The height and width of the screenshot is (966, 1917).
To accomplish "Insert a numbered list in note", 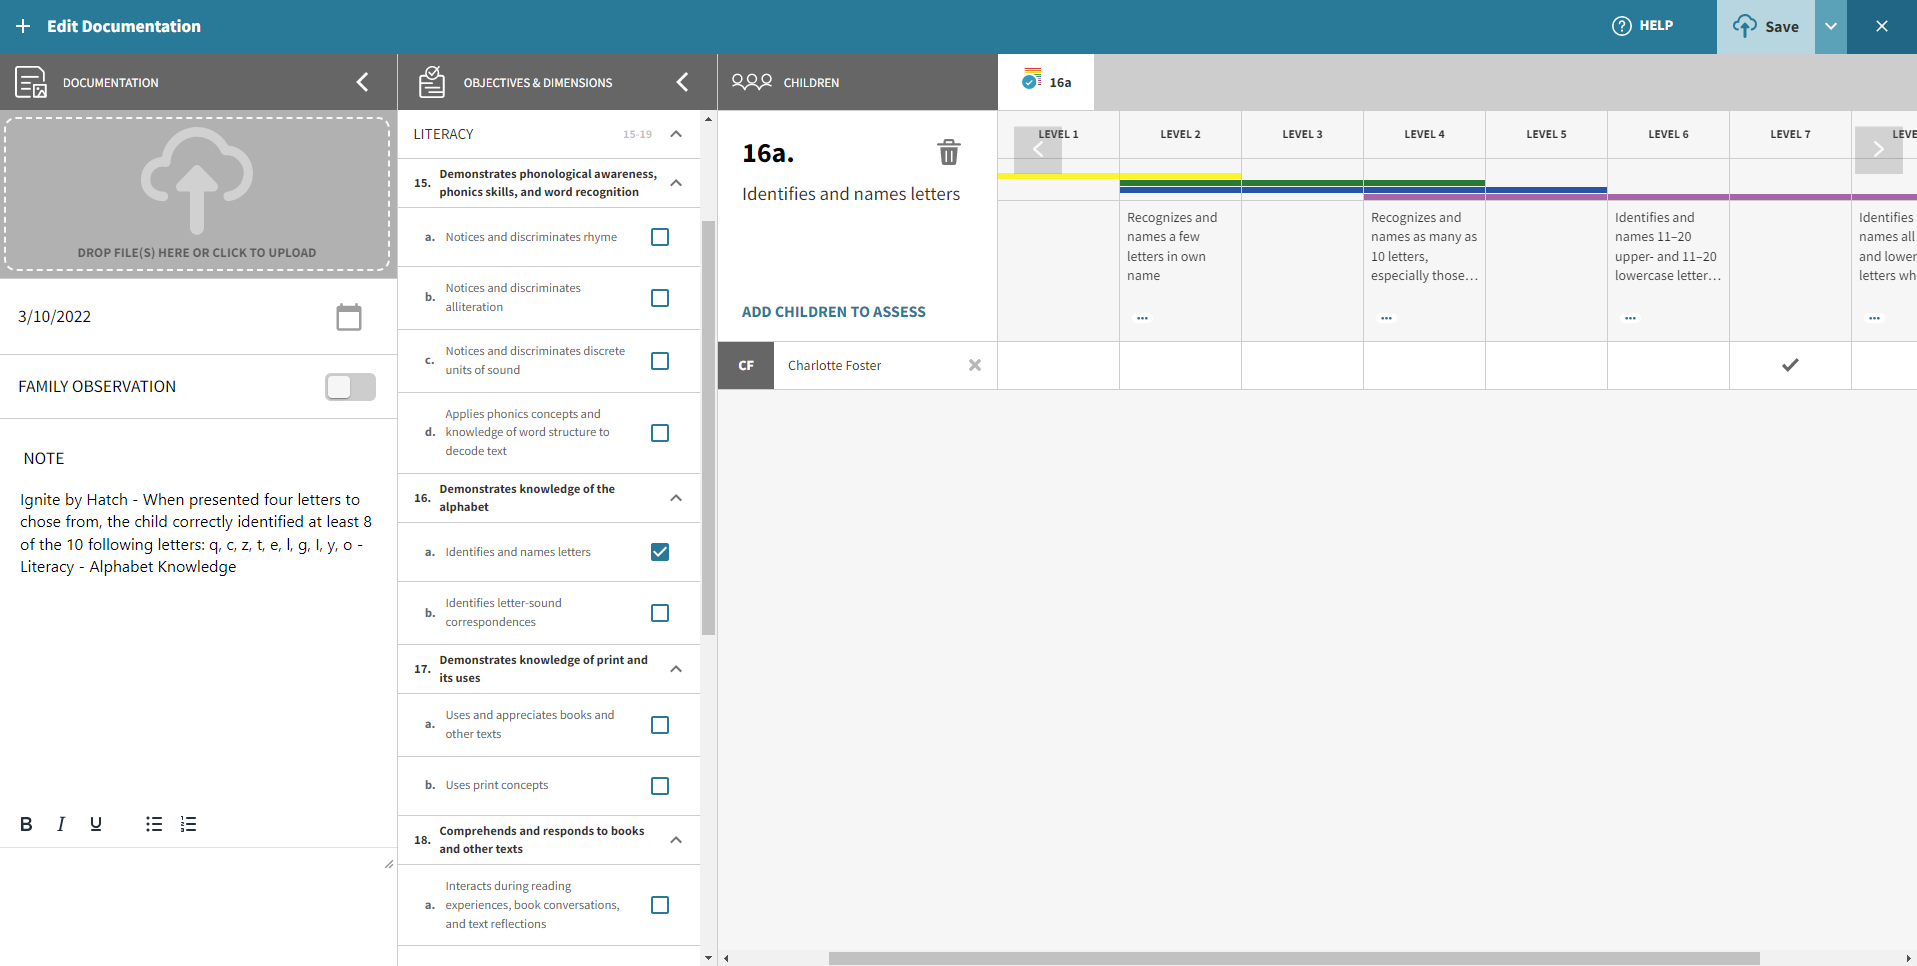I will [188, 824].
